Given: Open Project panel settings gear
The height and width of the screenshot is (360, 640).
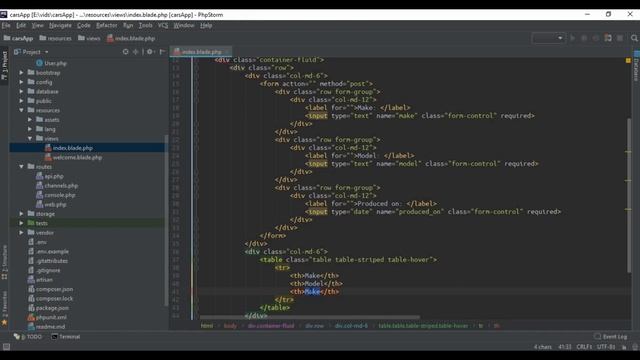Looking at the screenshot, I should tap(151, 52).
